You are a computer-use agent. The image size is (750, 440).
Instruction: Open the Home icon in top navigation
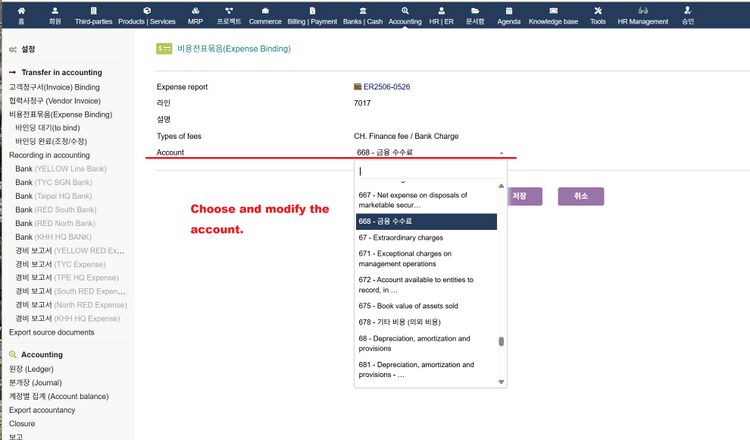point(22,11)
